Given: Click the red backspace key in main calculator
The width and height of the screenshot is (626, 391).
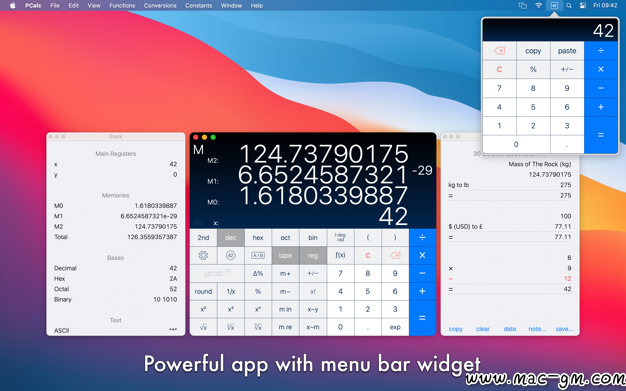Looking at the screenshot, I should pos(395,255).
